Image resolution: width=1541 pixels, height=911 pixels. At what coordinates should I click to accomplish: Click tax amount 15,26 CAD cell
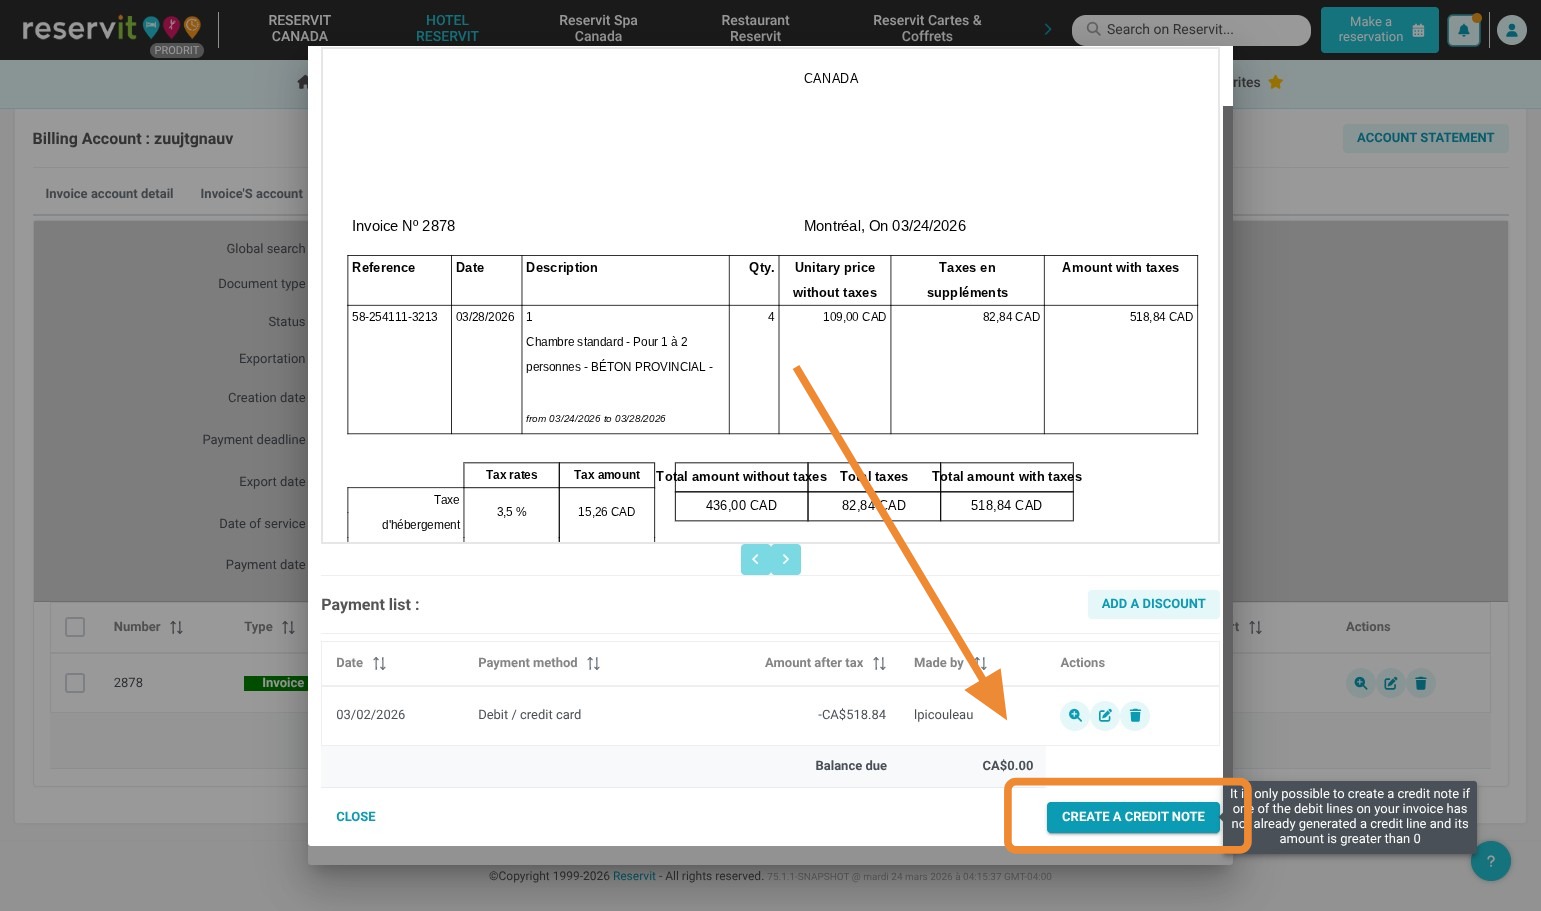point(606,512)
